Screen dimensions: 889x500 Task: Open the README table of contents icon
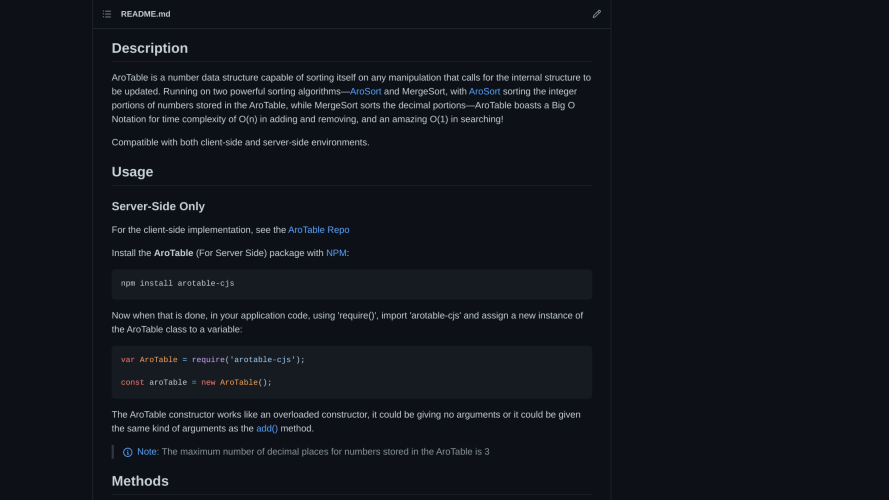point(107,14)
